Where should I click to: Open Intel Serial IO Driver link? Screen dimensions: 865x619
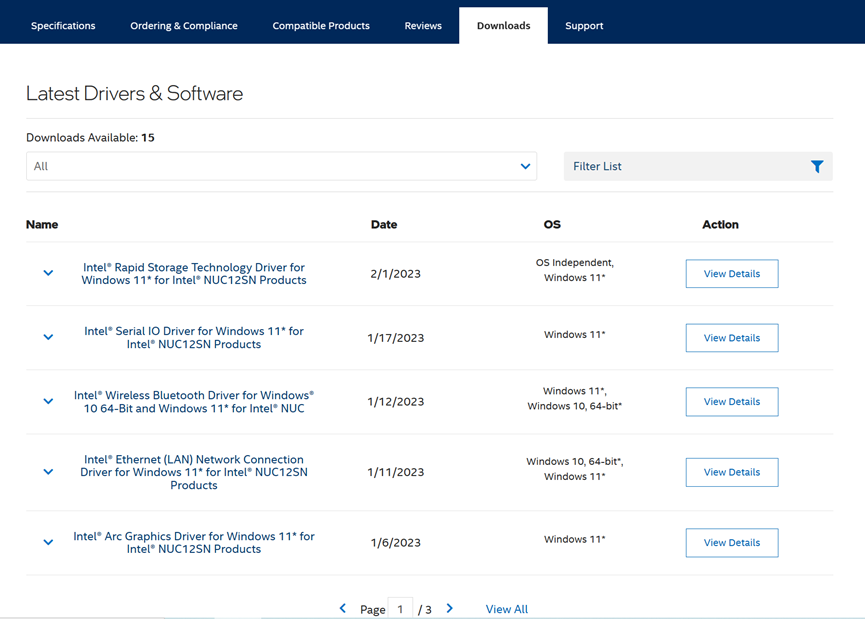[x=194, y=338]
